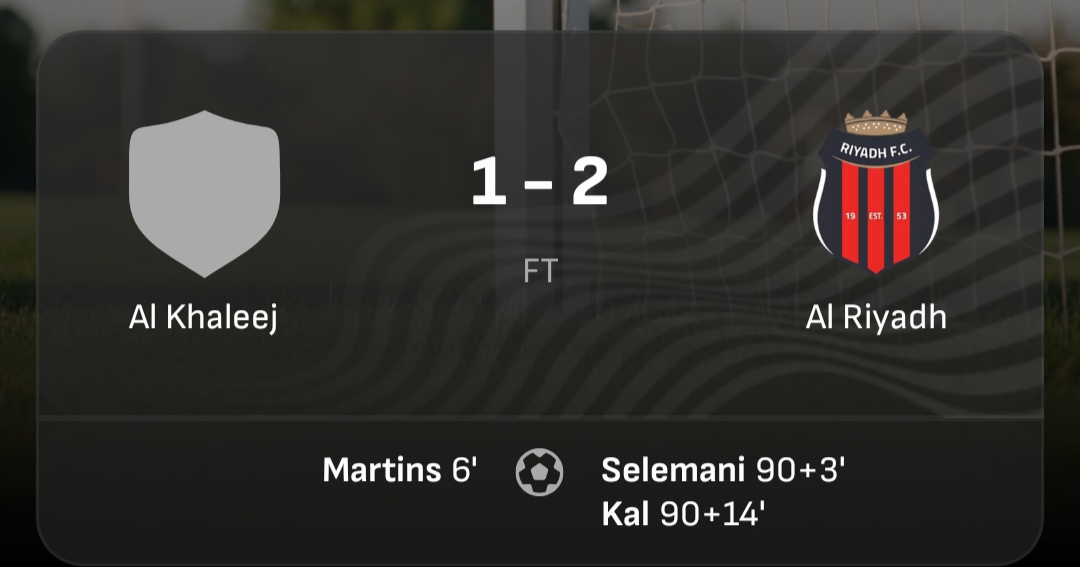Viewport: 1080px width, 567px height.
Task: Click home score digit 1
Action: pyautogui.click(x=489, y=181)
